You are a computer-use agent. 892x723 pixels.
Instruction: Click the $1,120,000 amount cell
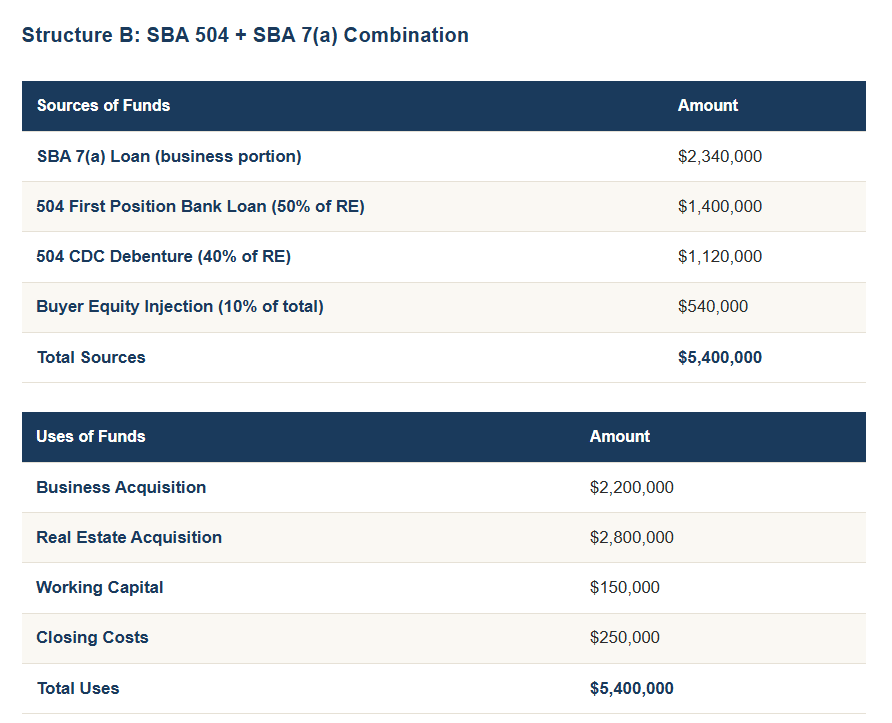[720, 256]
